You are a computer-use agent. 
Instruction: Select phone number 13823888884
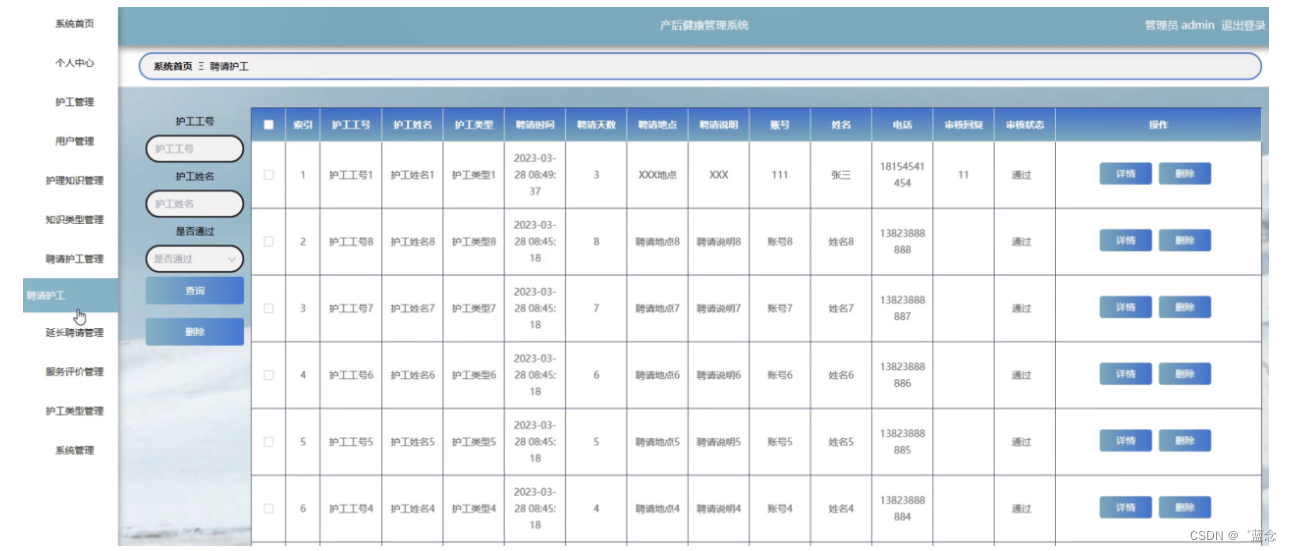[902, 509]
